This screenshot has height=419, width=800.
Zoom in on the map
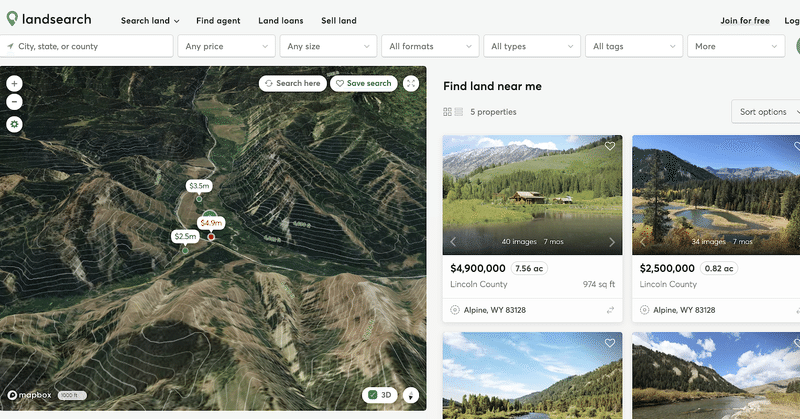[x=14, y=83]
